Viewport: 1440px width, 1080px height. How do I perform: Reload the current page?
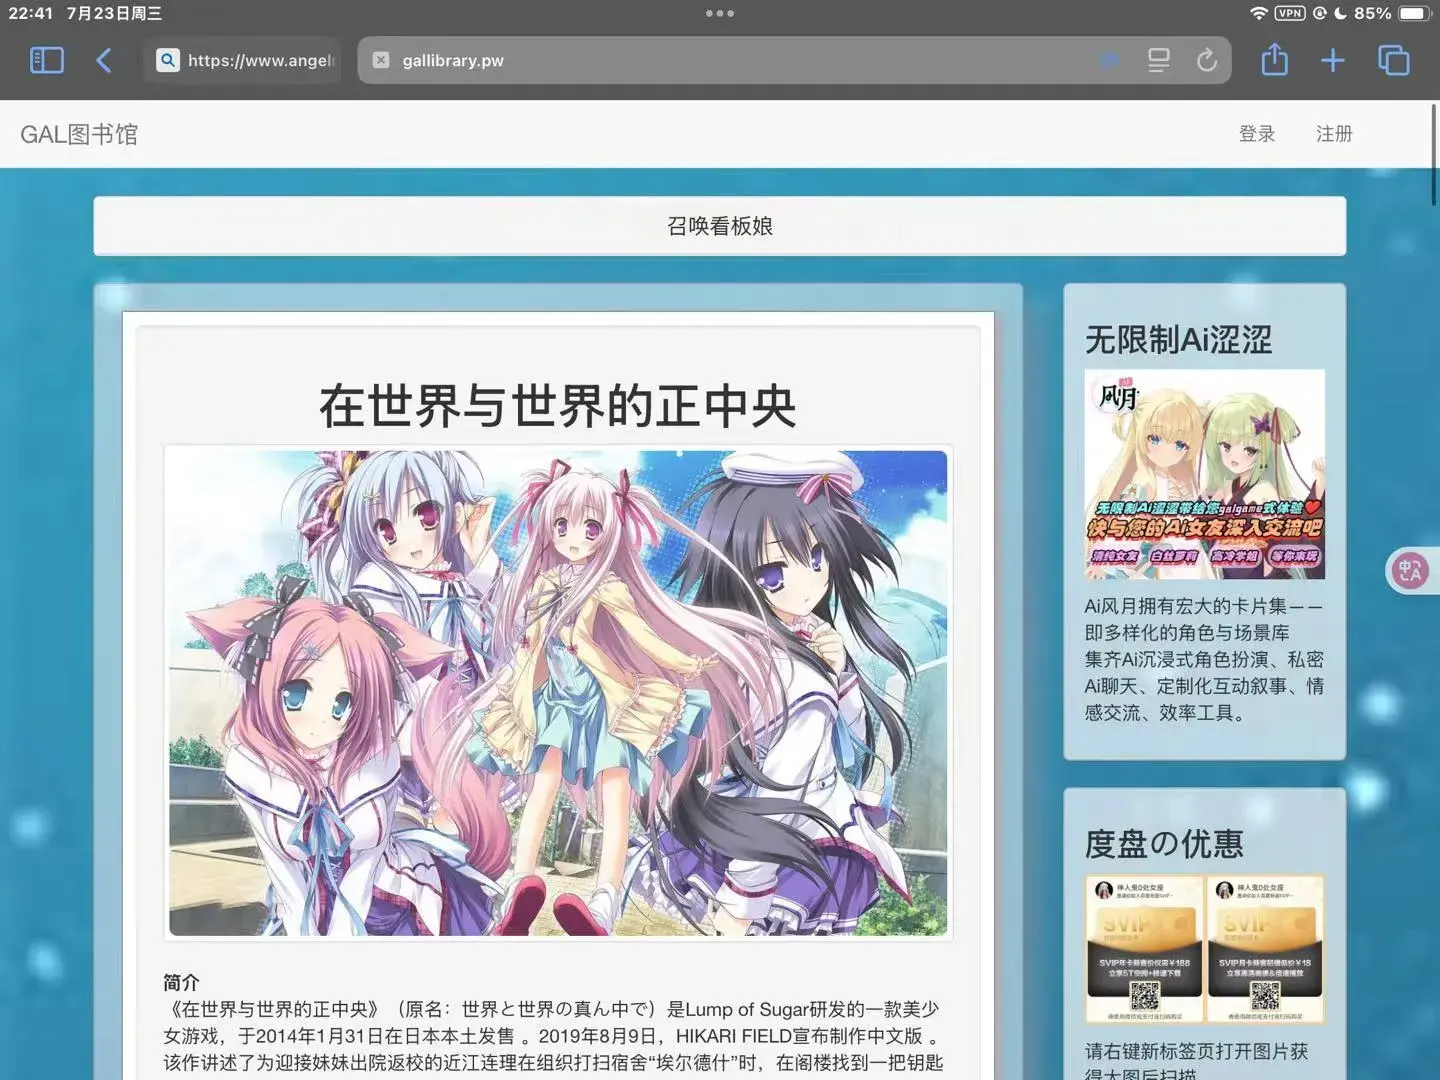(1207, 60)
